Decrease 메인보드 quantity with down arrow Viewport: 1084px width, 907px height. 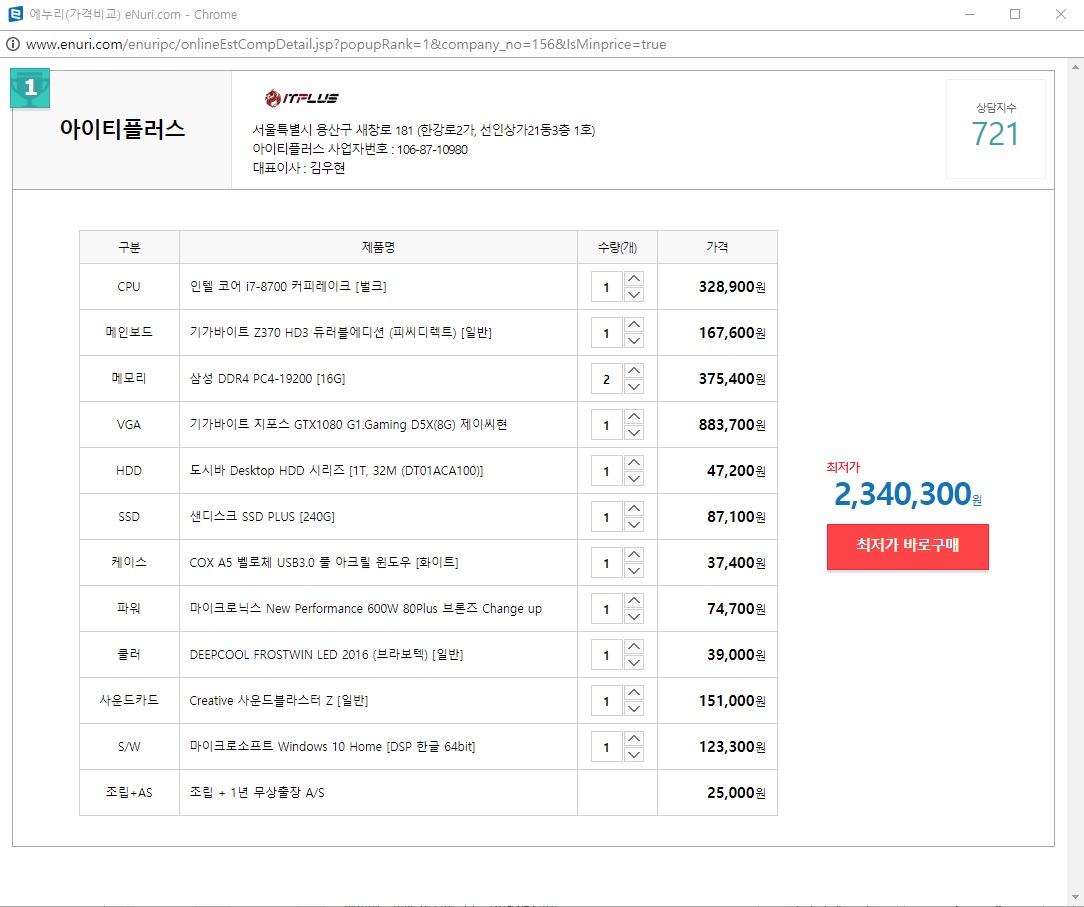coord(634,340)
